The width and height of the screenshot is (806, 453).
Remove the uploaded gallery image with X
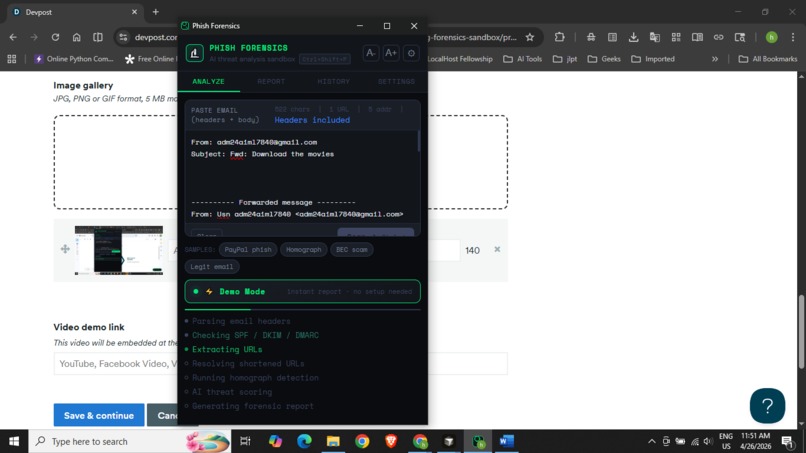click(x=497, y=249)
